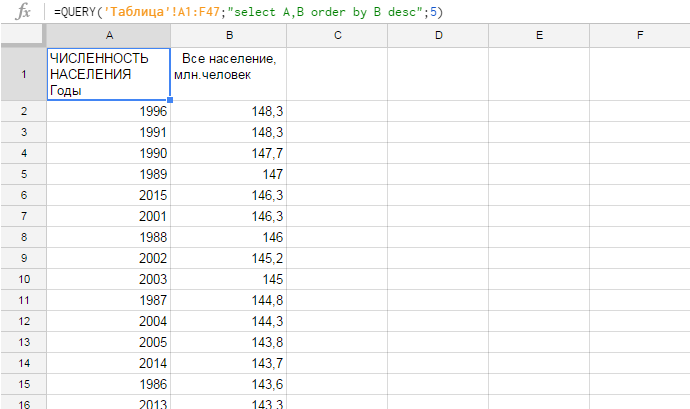This screenshot has height=409, width=690.
Task: Select row 4 header
Action: pyautogui.click(x=24, y=153)
